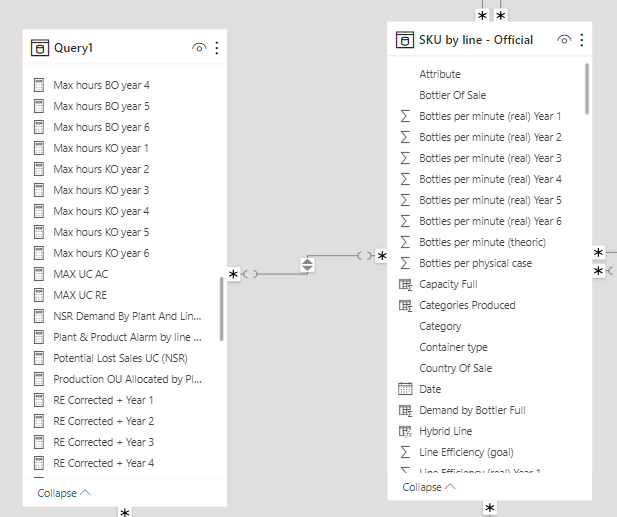Toggle visibility eye on SKU by line - Official

[564, 40]
